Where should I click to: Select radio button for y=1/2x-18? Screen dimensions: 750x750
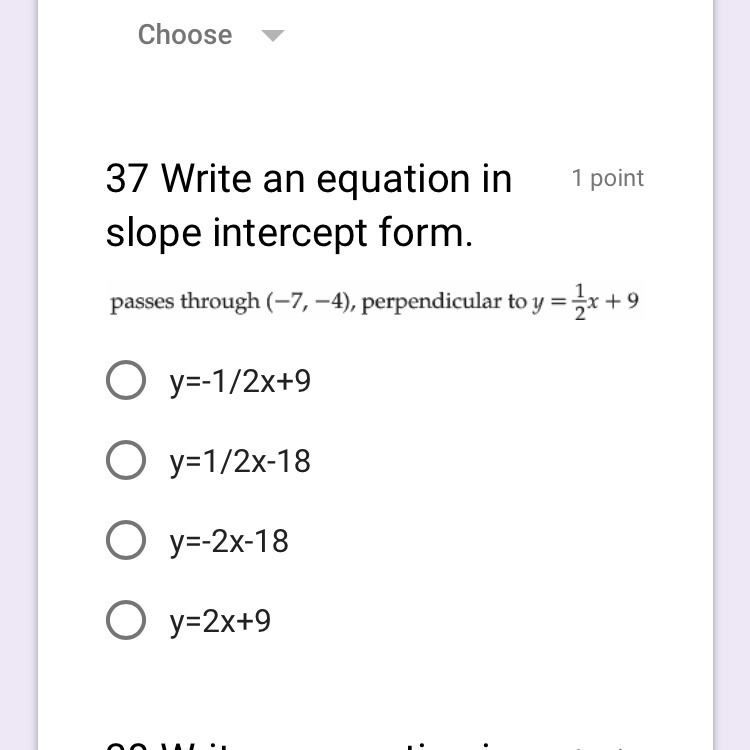[x=126, y=461]
